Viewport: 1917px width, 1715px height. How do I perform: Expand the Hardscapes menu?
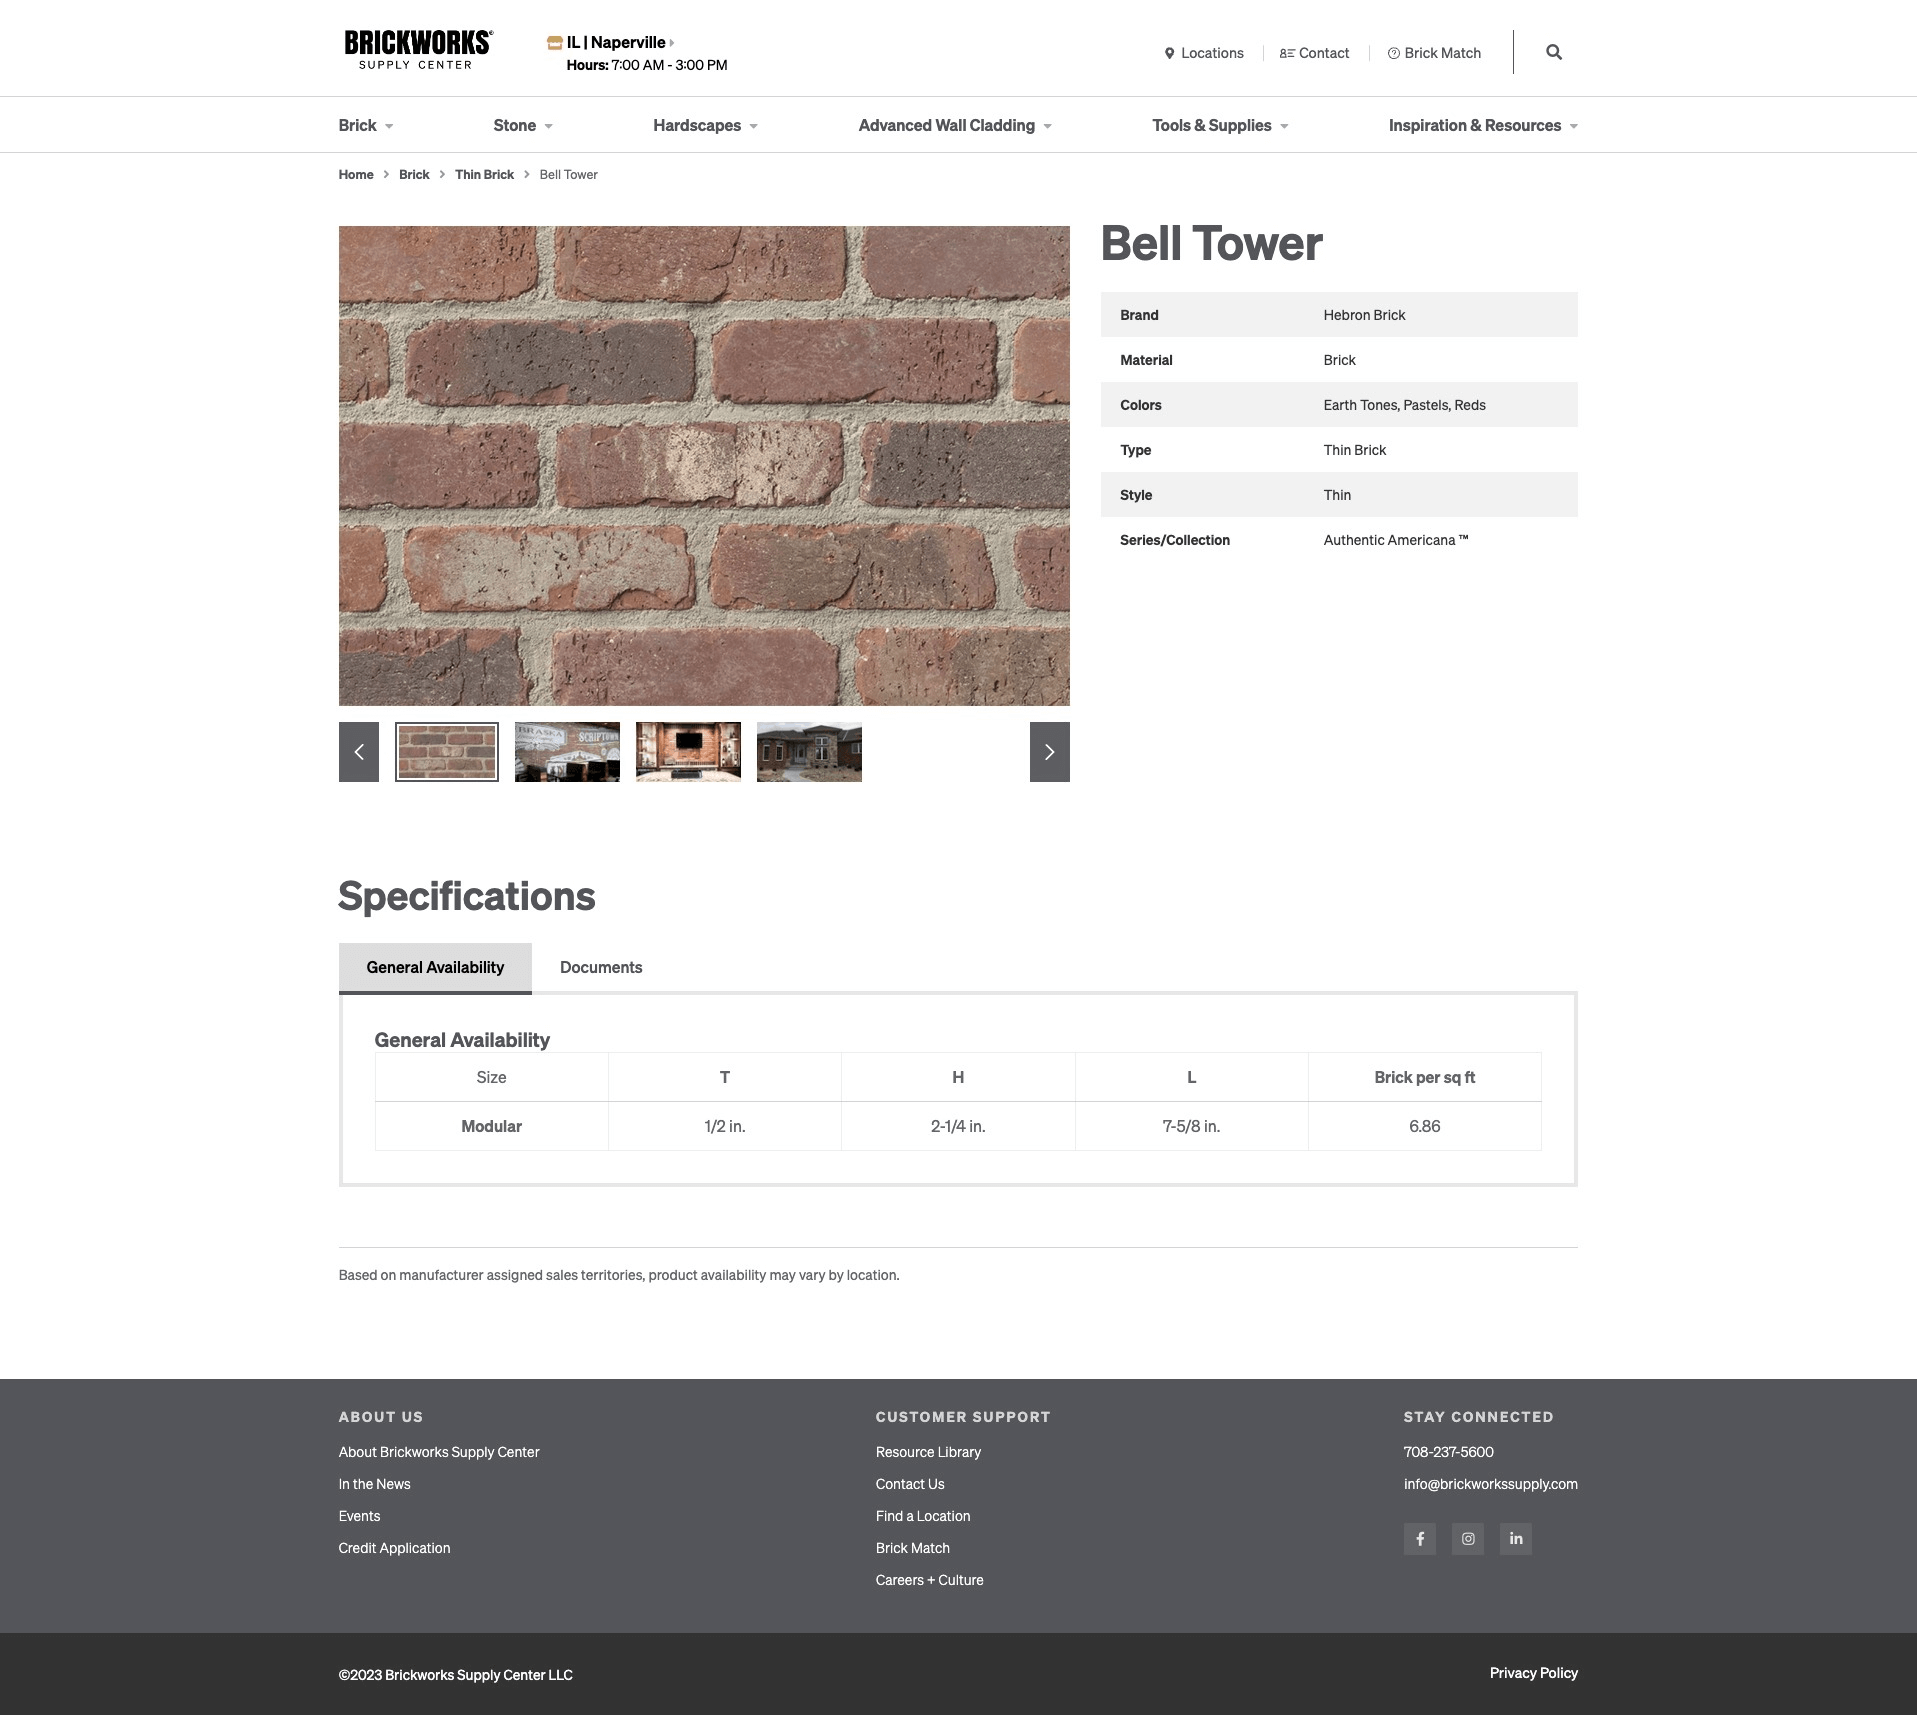(705, 125)
